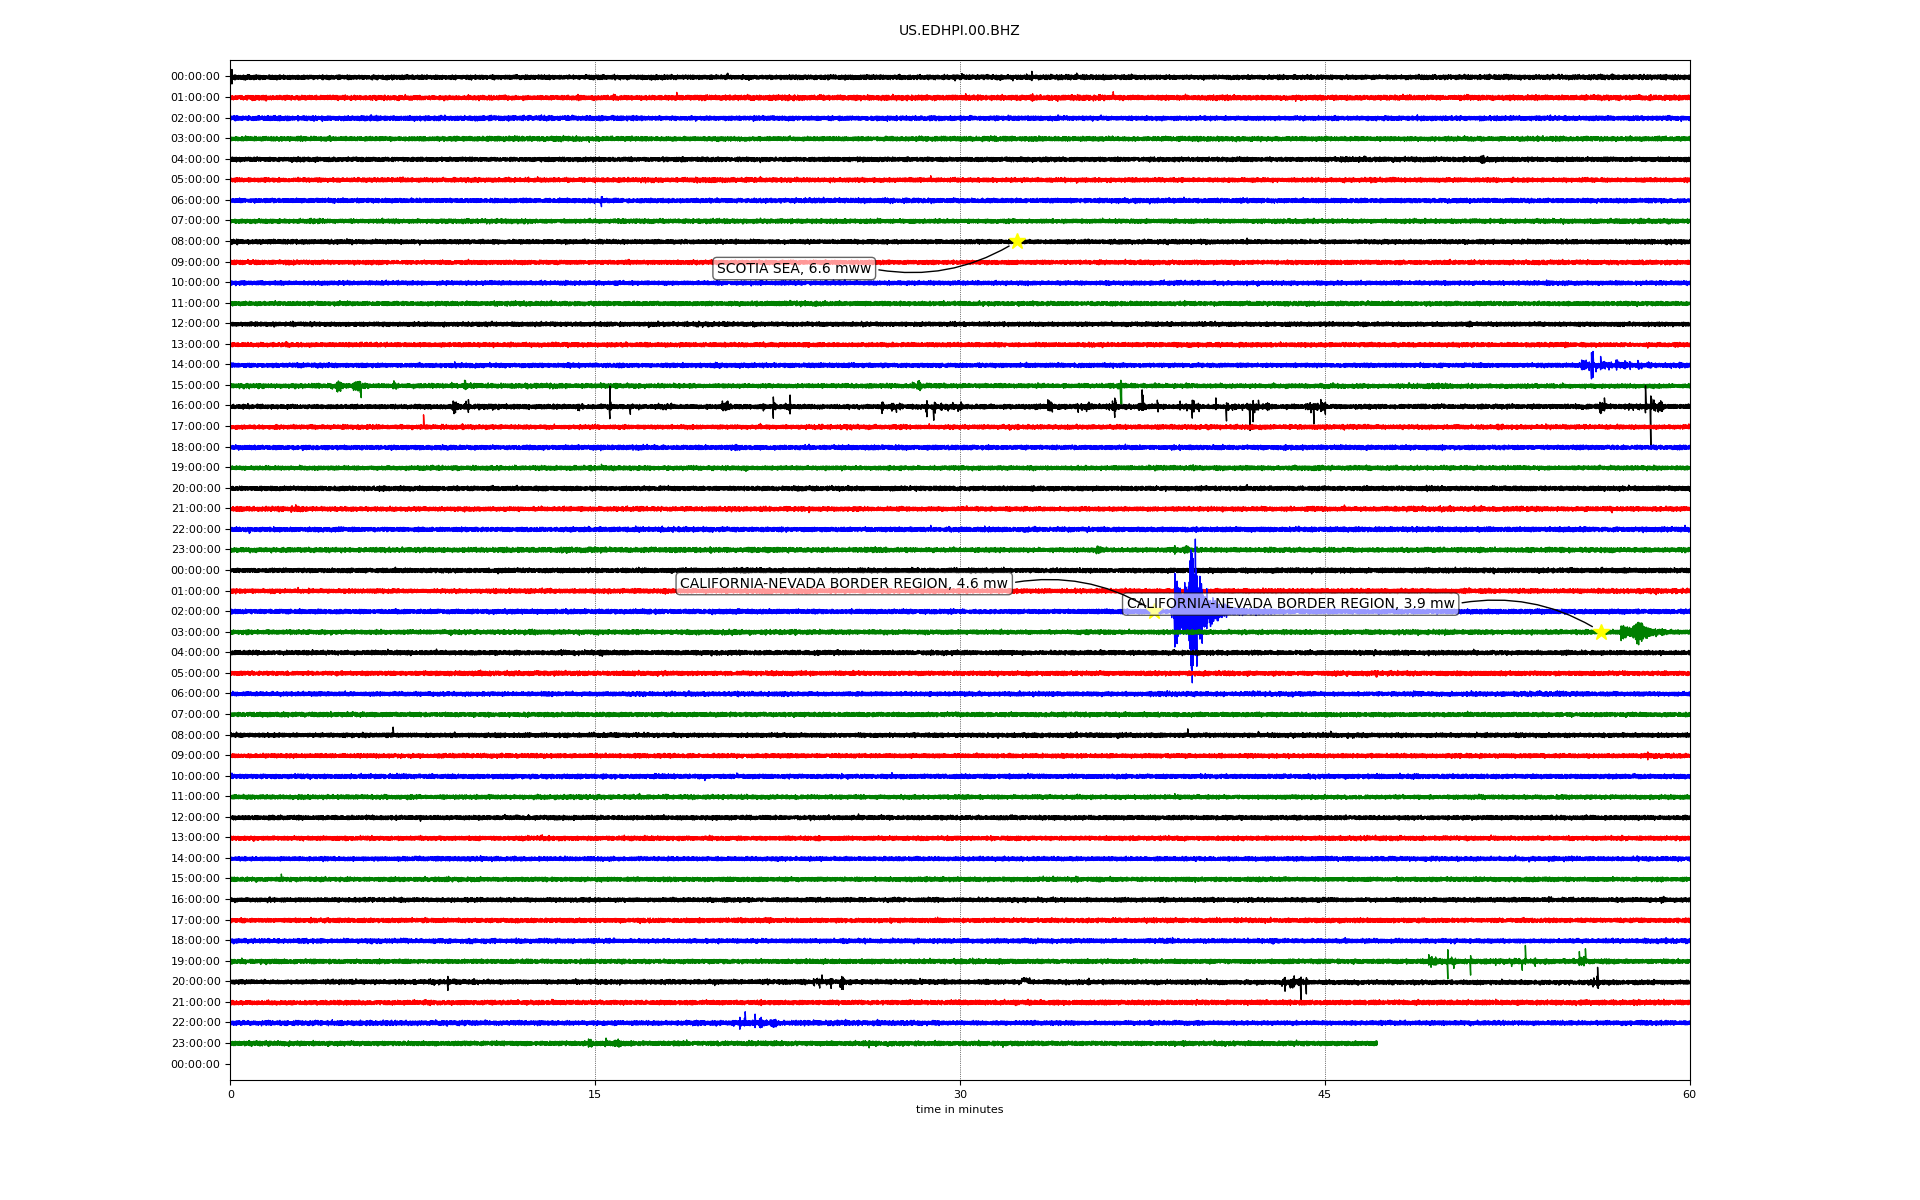Viewport: 1920px width, 1200px height.
Task: Click the second 02:00:00 label beside the 4.6 event trace
Action: [195, 611]
